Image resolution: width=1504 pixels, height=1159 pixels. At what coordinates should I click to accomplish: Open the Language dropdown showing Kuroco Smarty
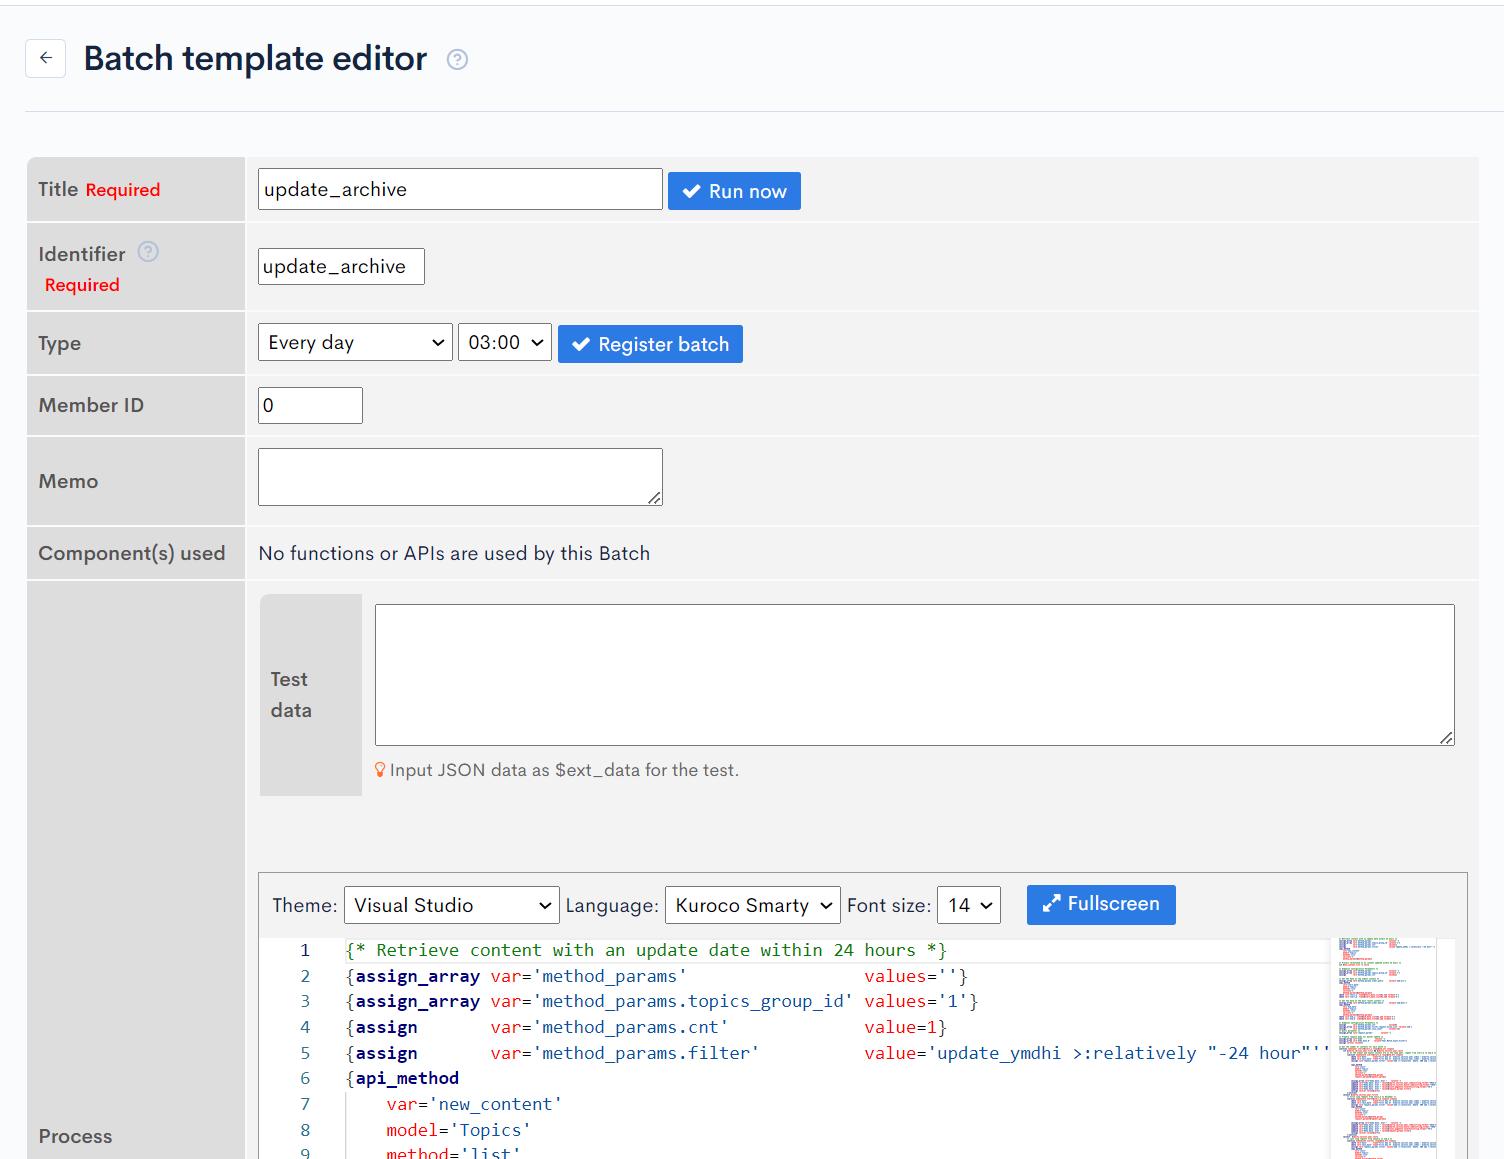[752, 905]
